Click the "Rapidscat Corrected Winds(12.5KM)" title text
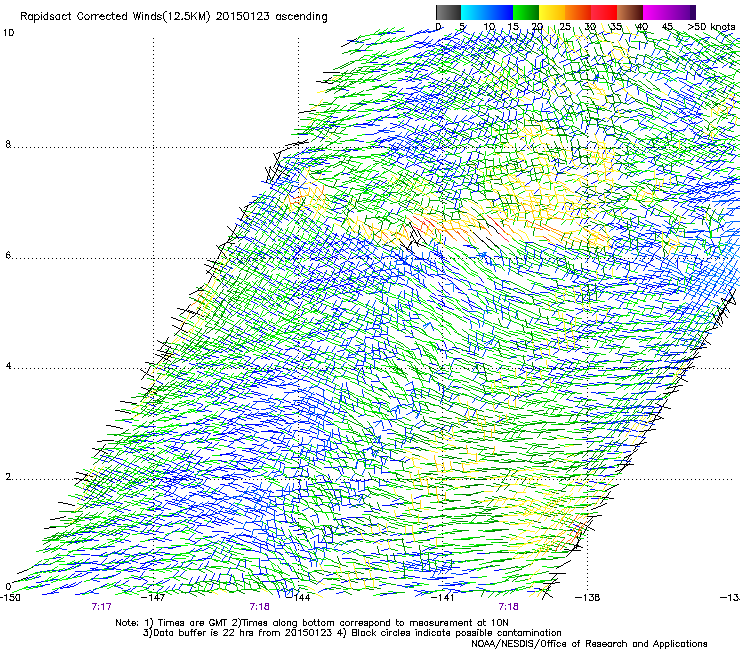740x650 pixels. (115, 17)
